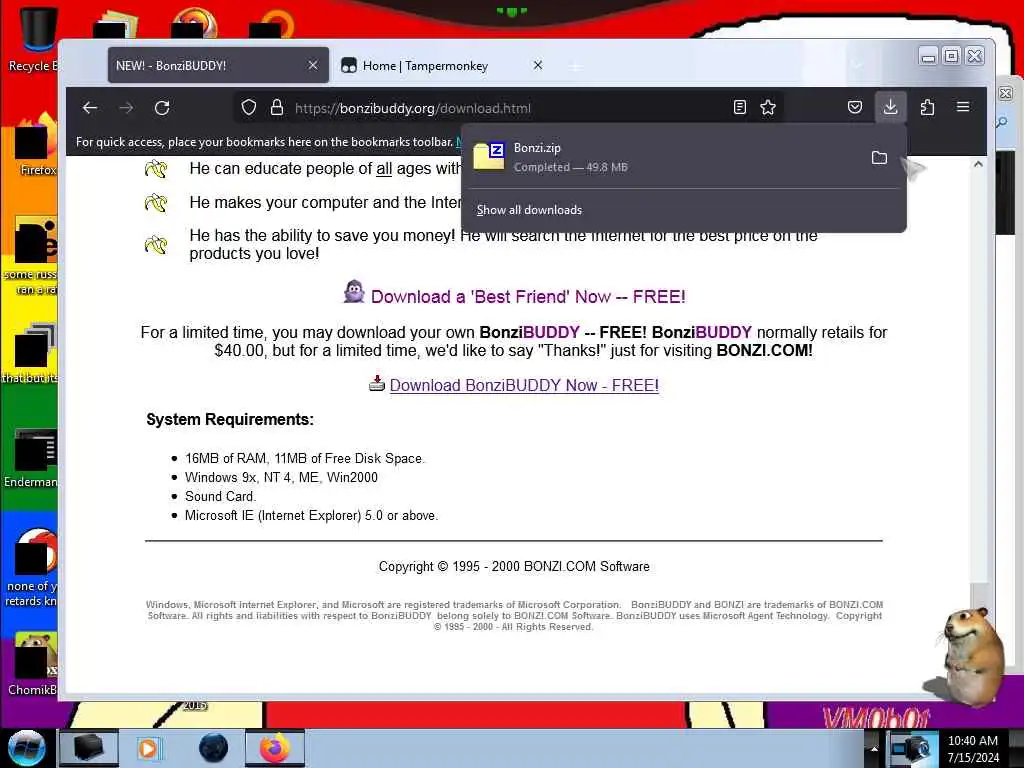Screen dimensions: 1024x768
Task: Close the BonziBUDDY tab
Action: tap(313, 65)
